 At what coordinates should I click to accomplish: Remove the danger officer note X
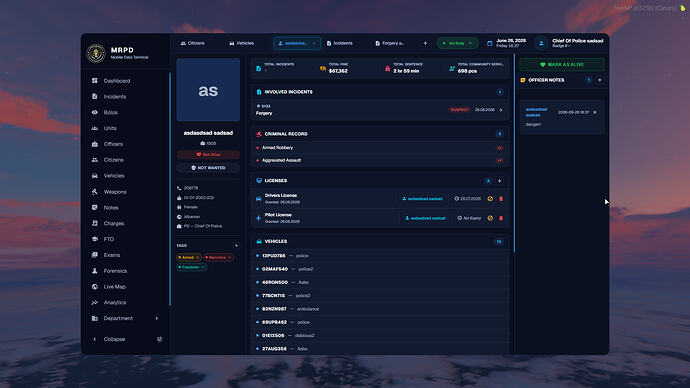(595, 113)
